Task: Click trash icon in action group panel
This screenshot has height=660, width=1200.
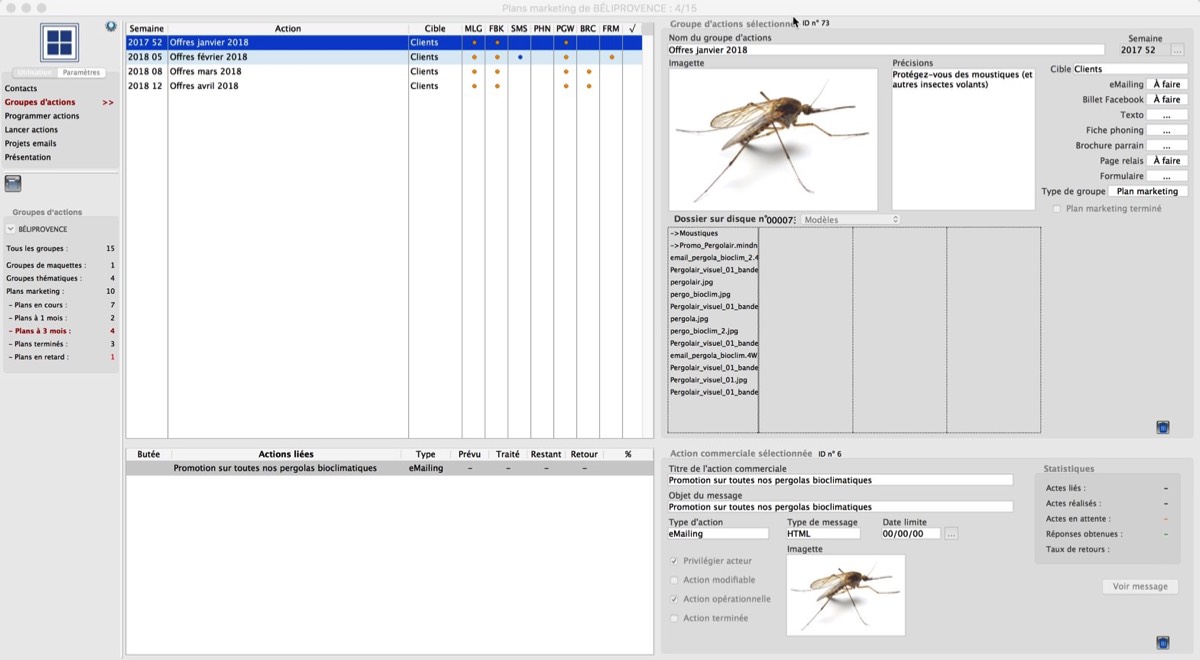Action: [x=1163, y=427]
